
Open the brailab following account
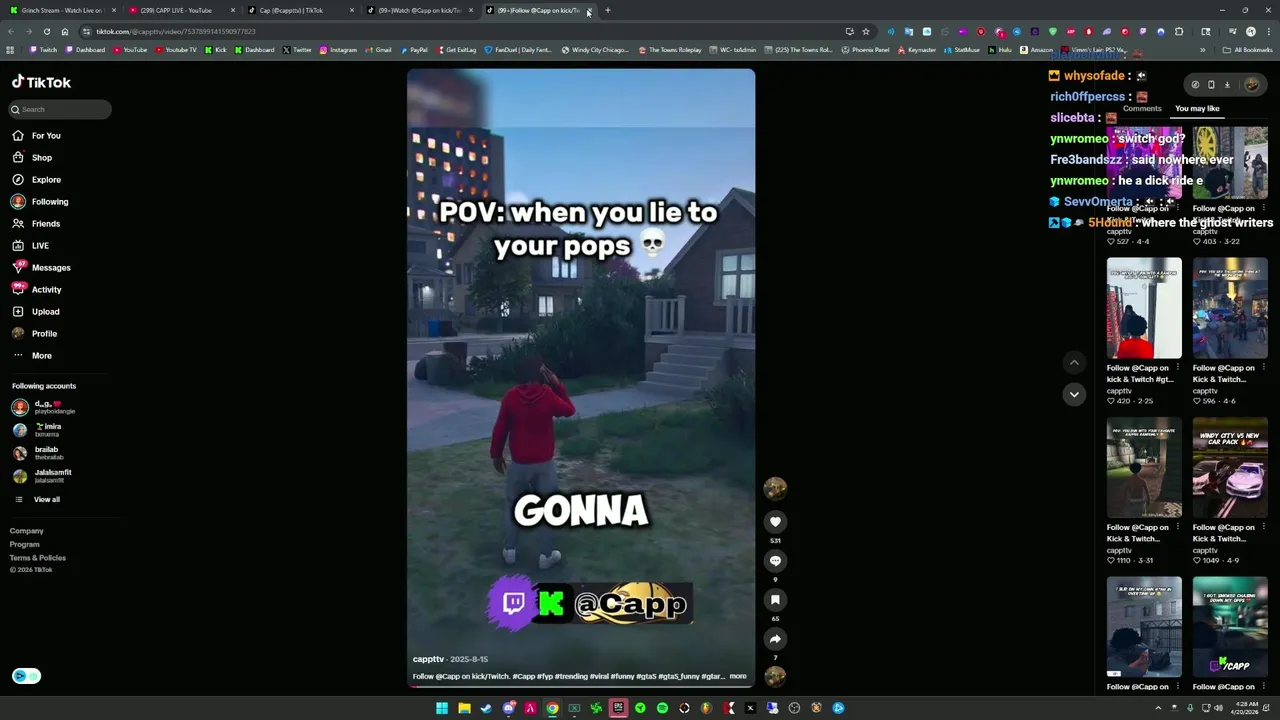38,453
